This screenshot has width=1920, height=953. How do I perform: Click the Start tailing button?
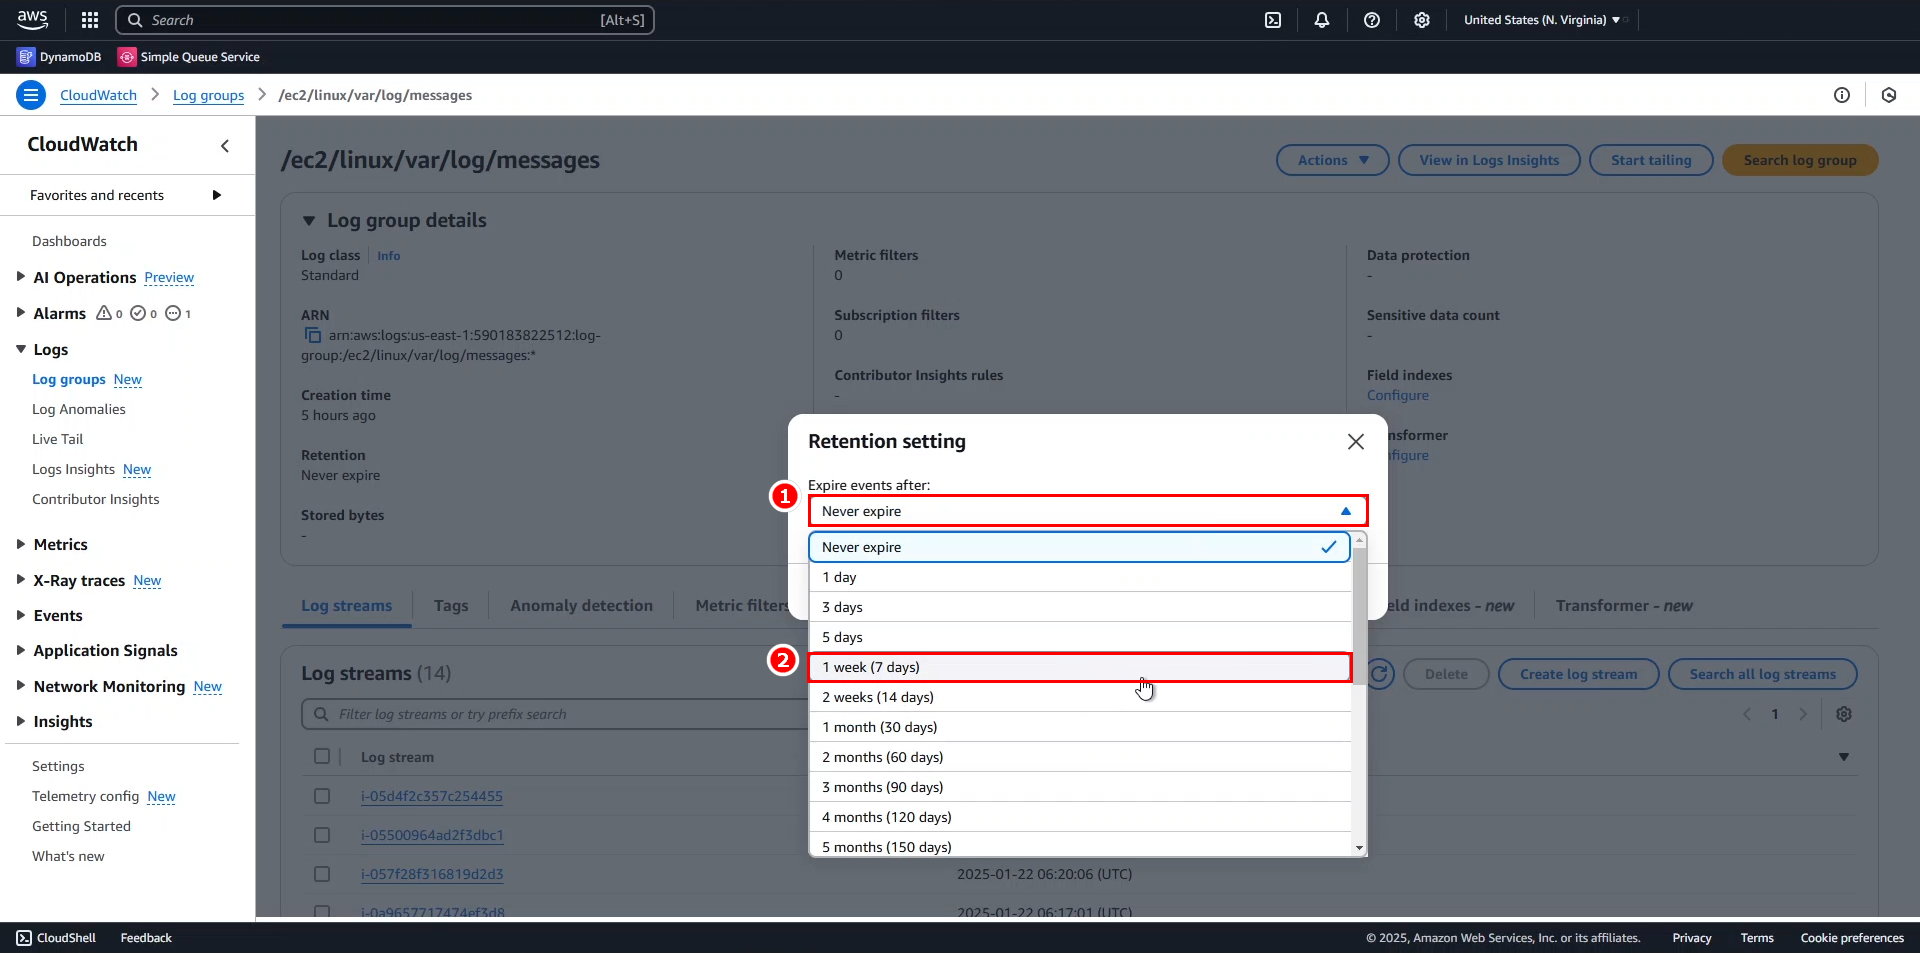[1651, 160]
